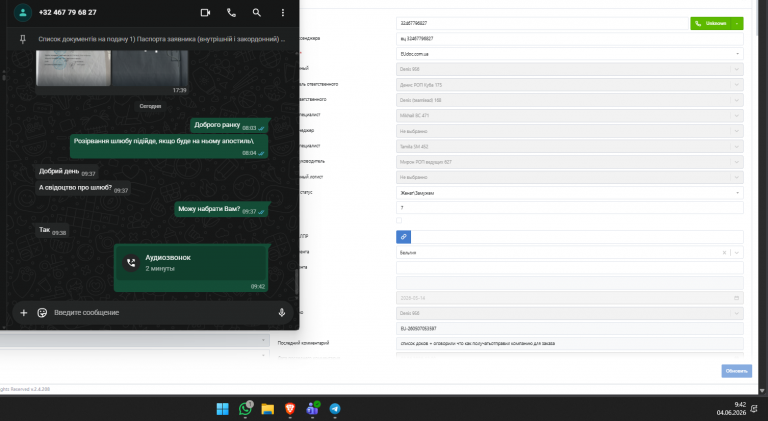Click the Сегодня date separator in chat
The image size is (768, 421).
pyautogui.click(x=150, y=106)
